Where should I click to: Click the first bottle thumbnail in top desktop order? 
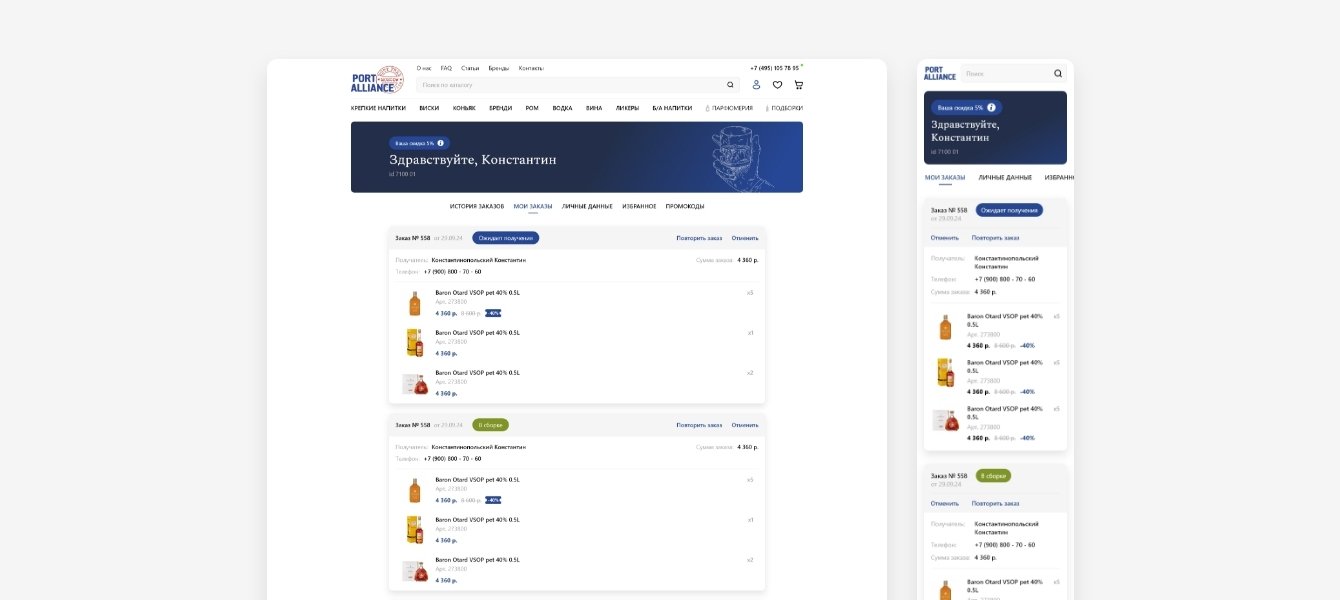414,304
